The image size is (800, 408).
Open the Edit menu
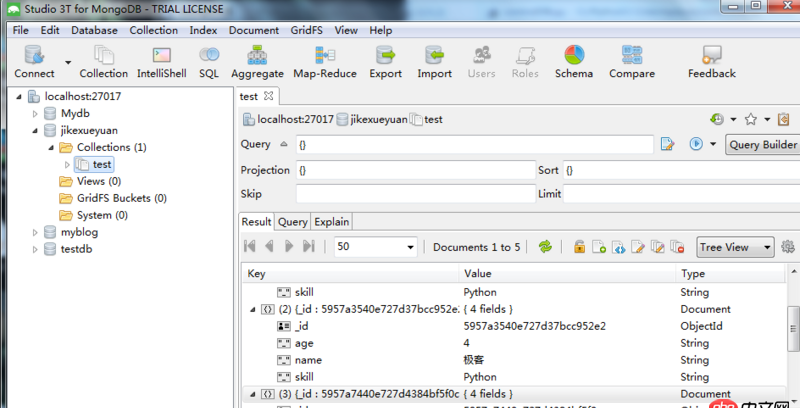coord(50,30)
